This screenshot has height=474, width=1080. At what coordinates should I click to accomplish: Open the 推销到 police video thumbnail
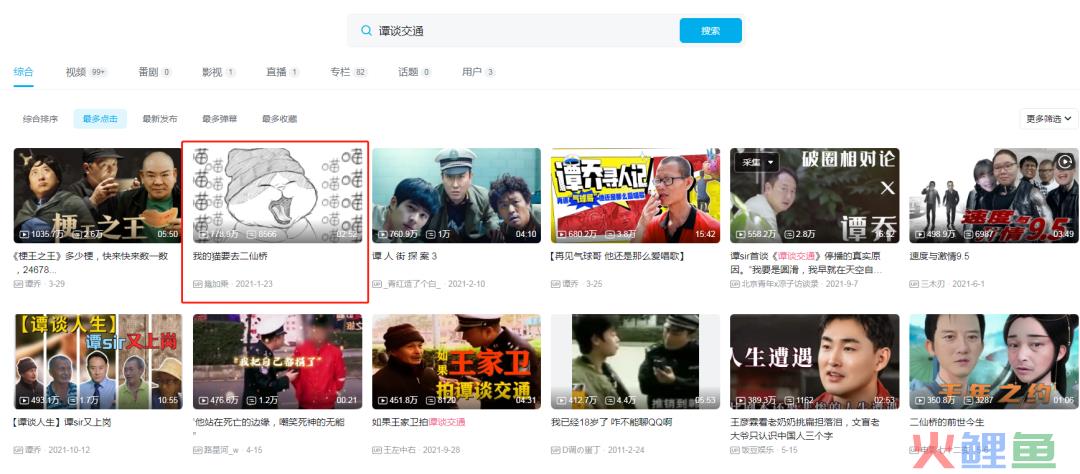[x=635, y=362]
